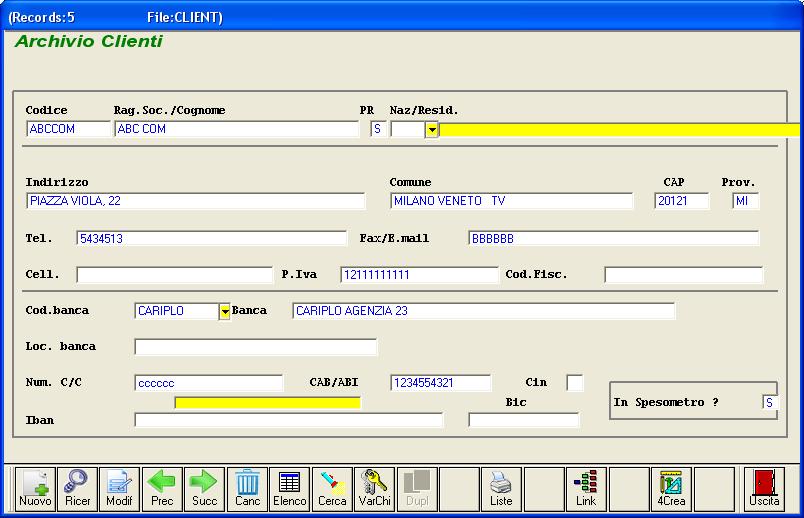Click the empty Cod.Fisc. field
804x518 pixels.
pyautogui.click(x=684, y=274)
